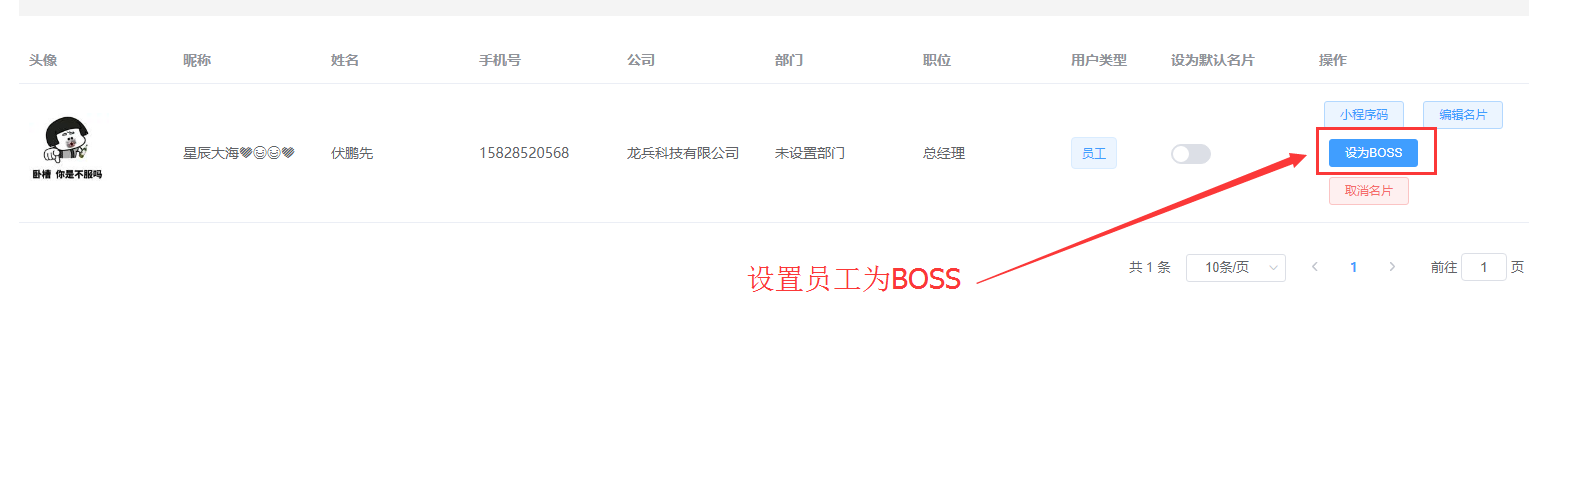
Task: Click the user avatar thumbnail image
Action: (x=67, y=148)
